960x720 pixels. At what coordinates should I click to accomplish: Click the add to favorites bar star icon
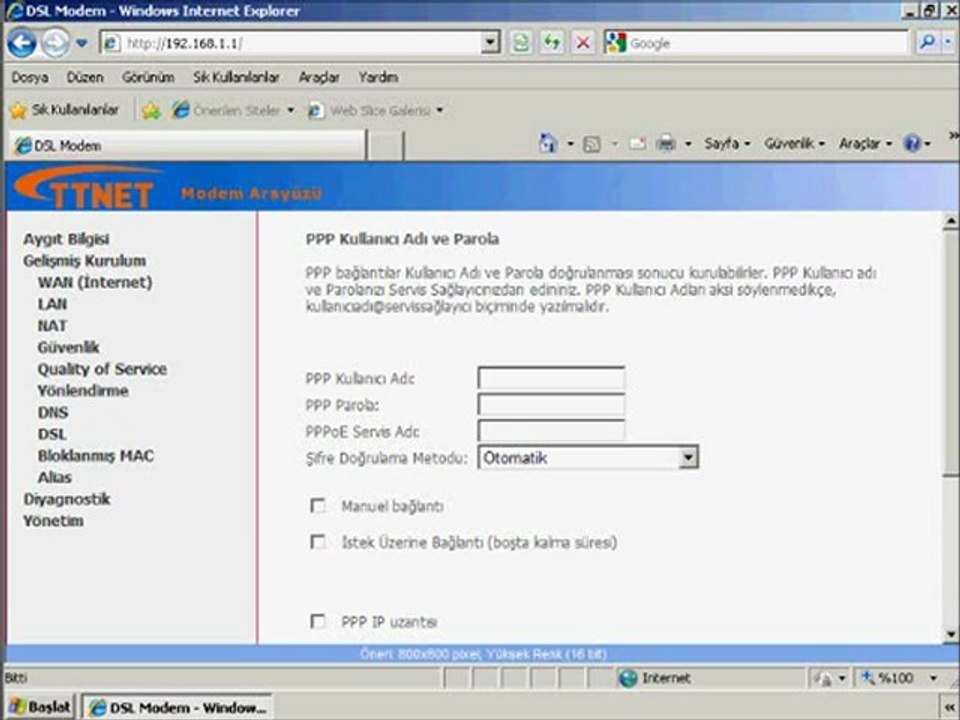click(x=151, y=111)
